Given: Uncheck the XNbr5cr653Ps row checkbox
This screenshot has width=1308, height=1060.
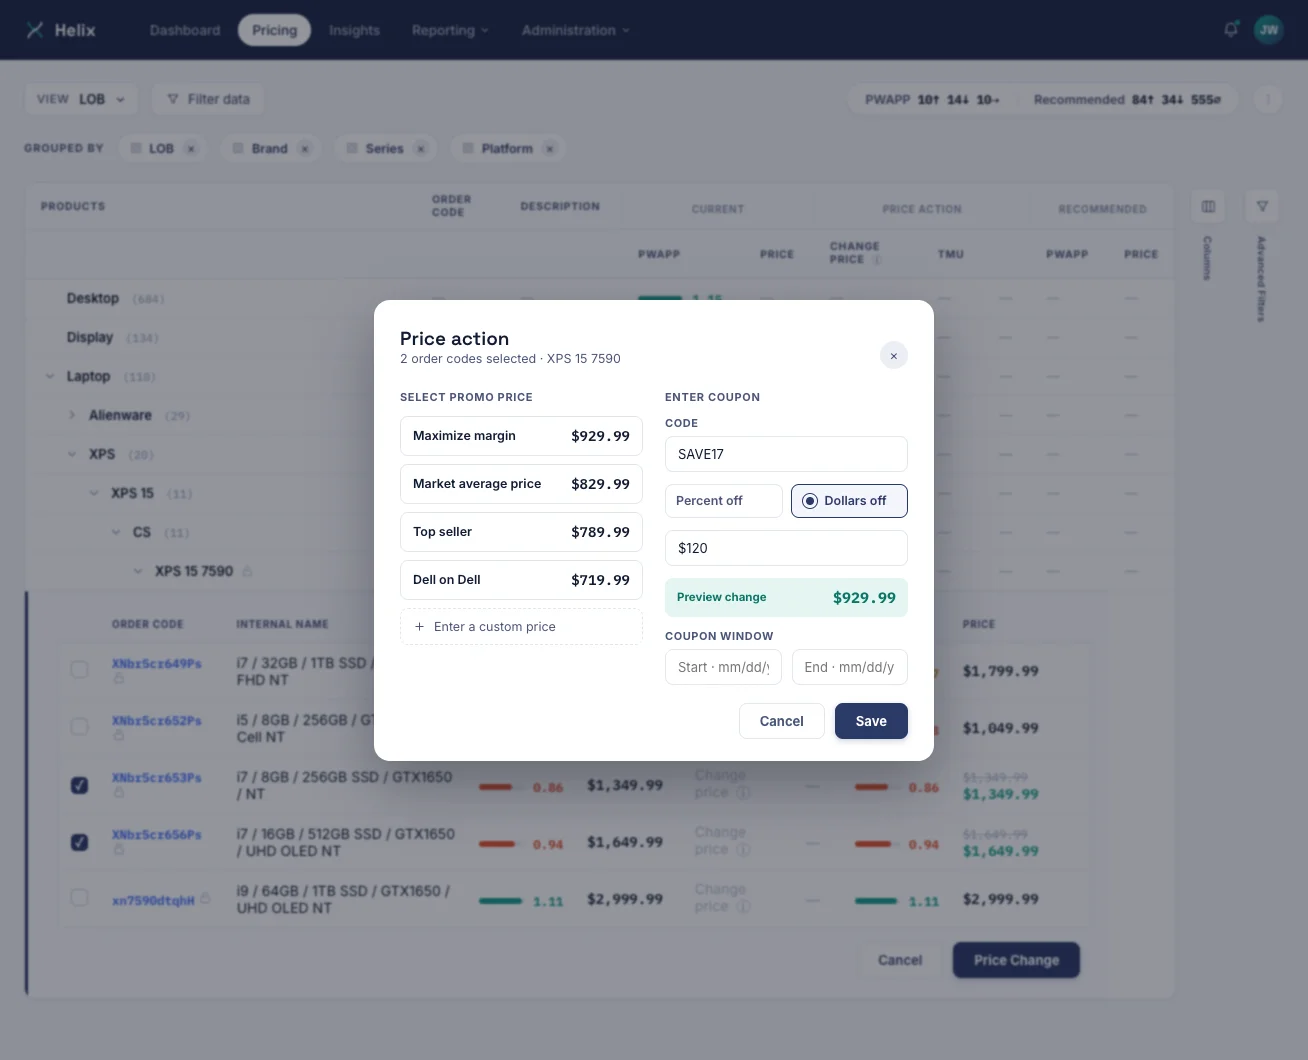Looking at the screenshot, I should point(79,785).
